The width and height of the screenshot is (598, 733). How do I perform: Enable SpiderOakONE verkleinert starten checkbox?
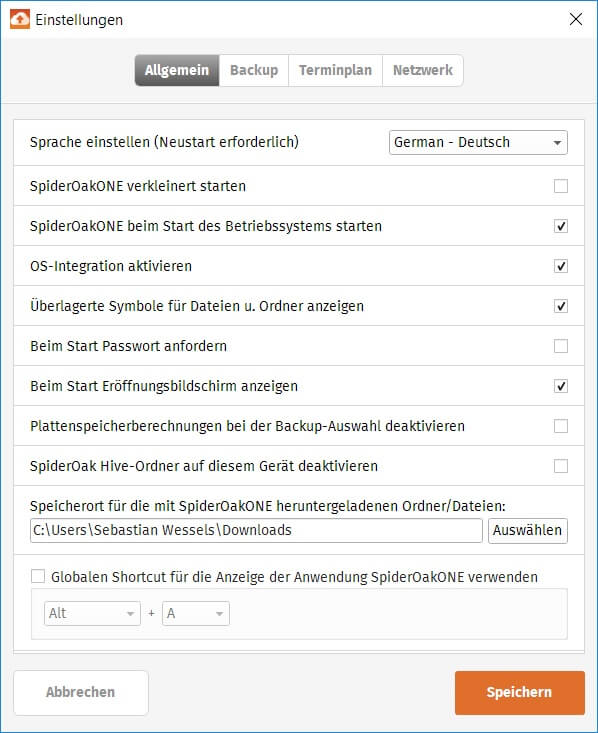coord(561,186)
